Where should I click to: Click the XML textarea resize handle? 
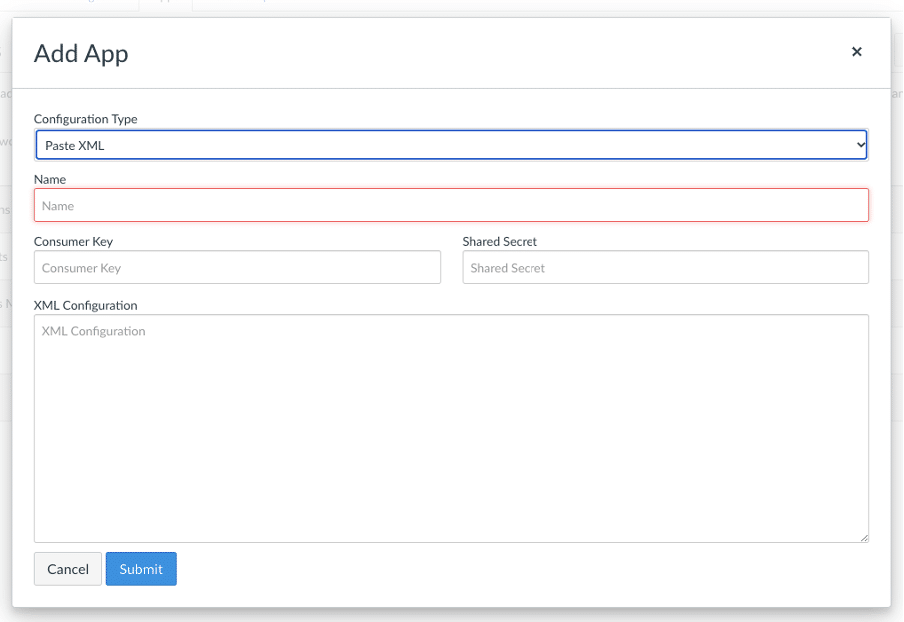pos(864,538)
